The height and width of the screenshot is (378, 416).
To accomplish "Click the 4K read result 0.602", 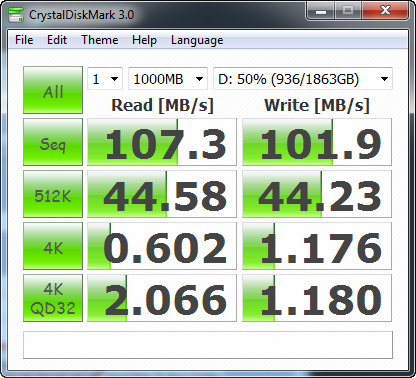I will pos(162,246).
